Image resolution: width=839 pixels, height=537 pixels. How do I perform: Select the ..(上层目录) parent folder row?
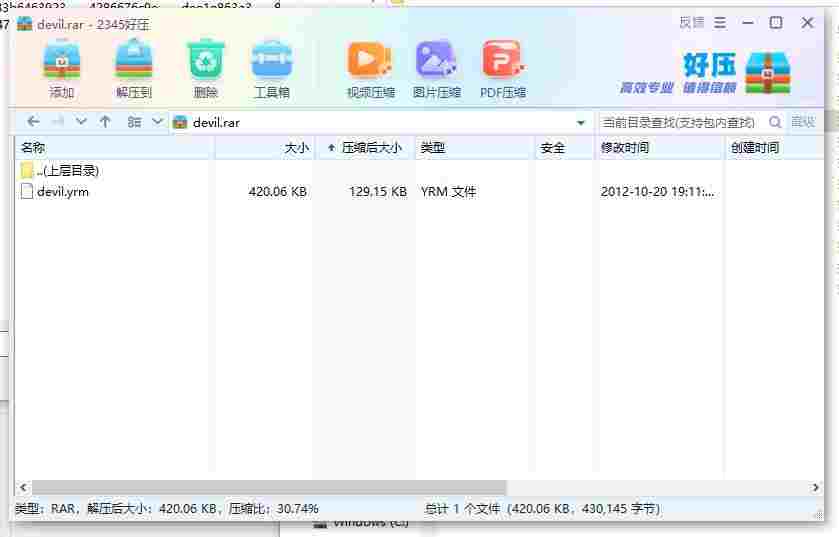coord(60,171)
